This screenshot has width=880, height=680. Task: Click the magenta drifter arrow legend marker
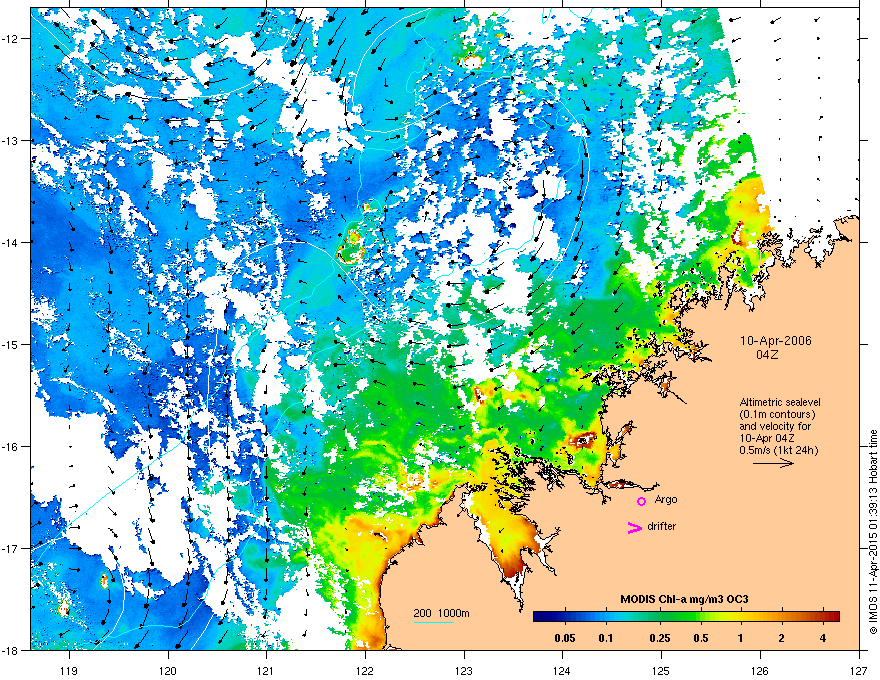point(634,527)
